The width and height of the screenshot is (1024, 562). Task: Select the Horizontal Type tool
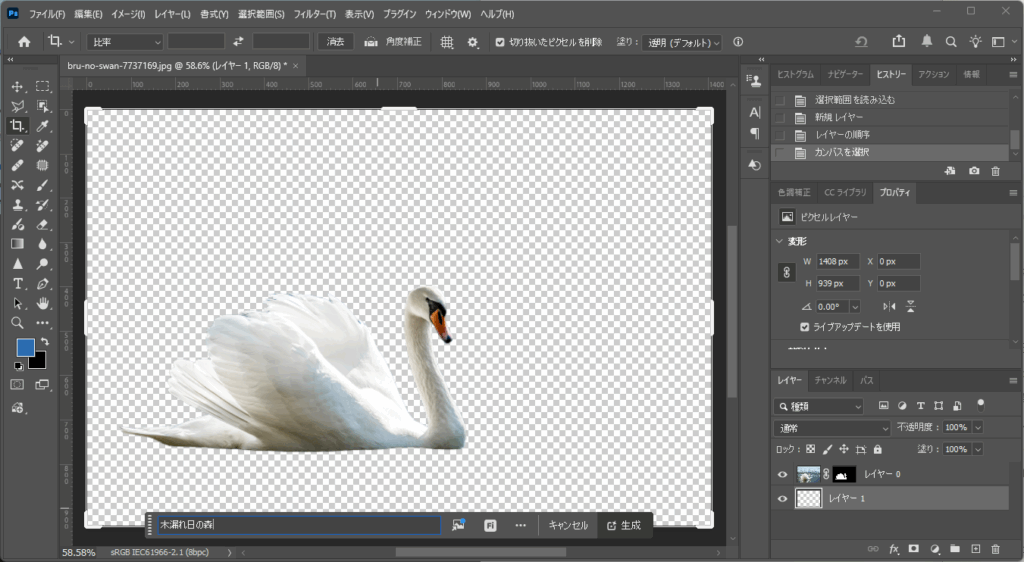point(17,284)
